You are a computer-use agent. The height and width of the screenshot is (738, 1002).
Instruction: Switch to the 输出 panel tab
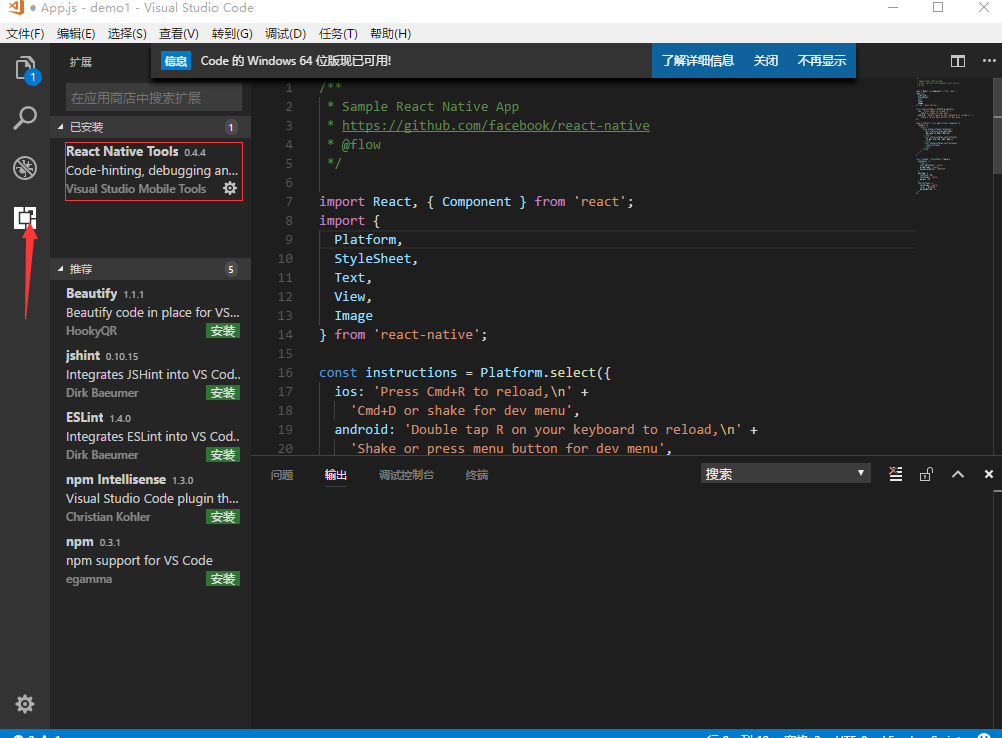click(x=335, y=475)
